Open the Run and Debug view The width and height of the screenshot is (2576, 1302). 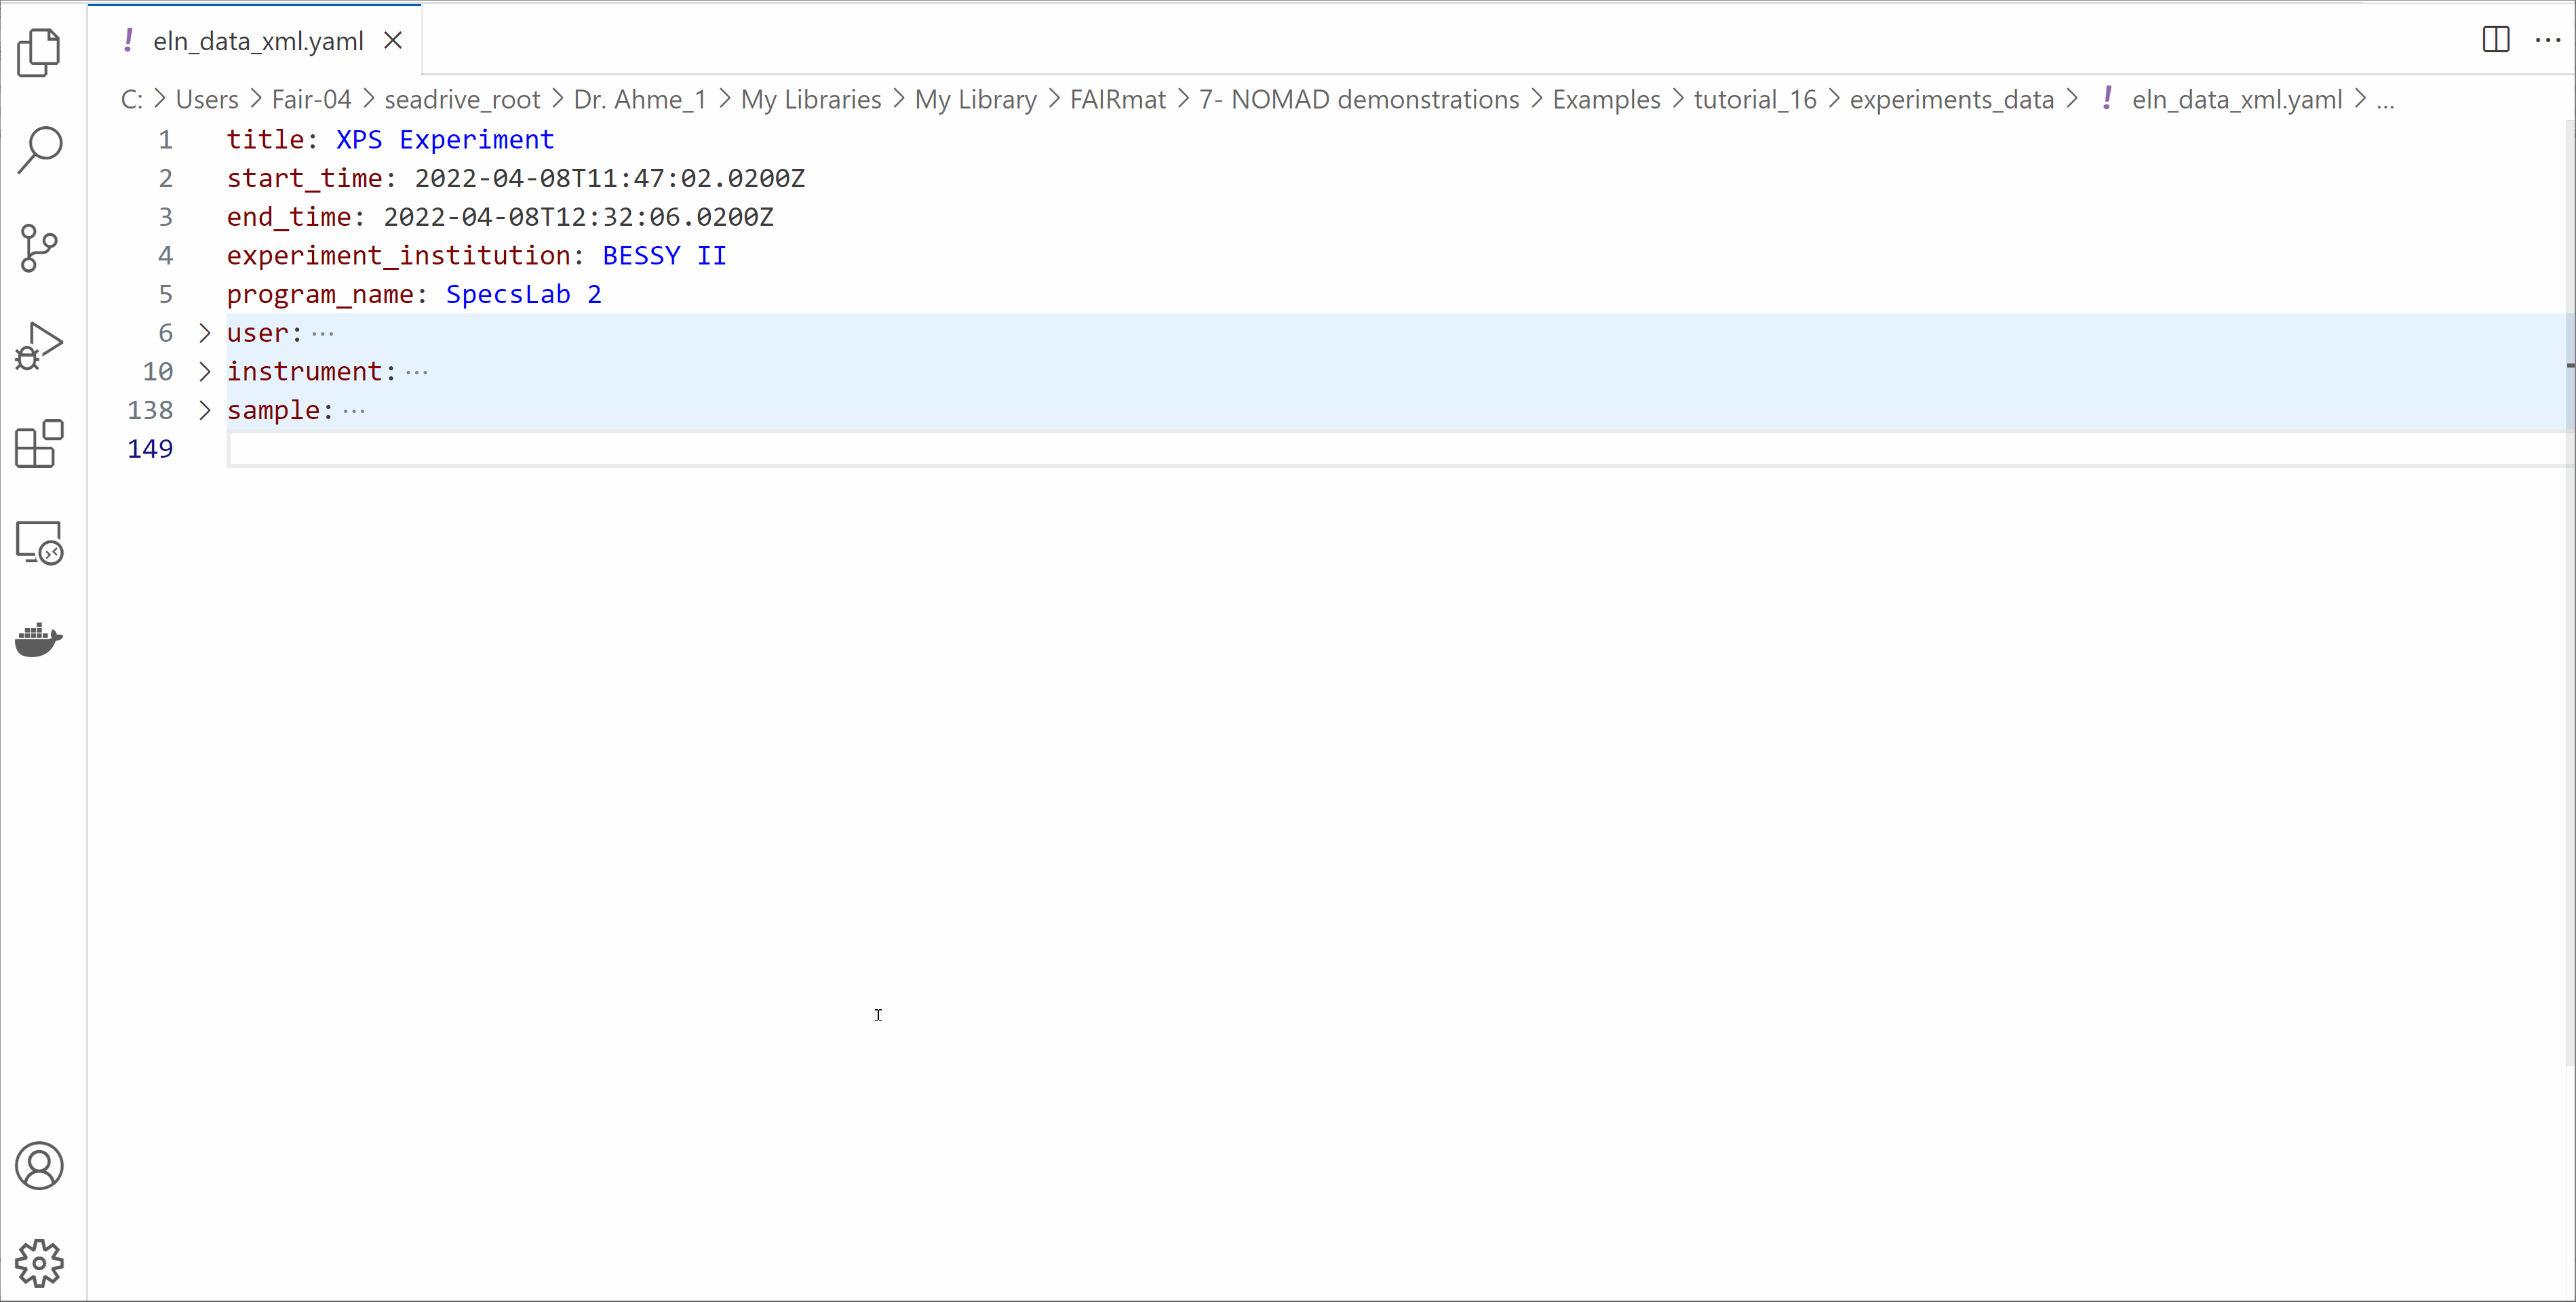(39, 346)
